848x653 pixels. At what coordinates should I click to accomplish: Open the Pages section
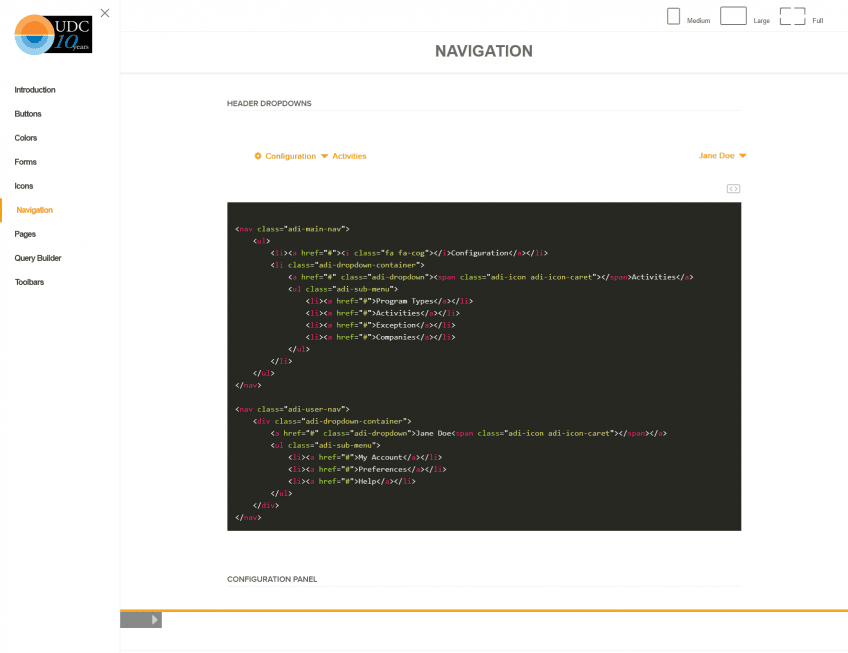tap(25, 234)
